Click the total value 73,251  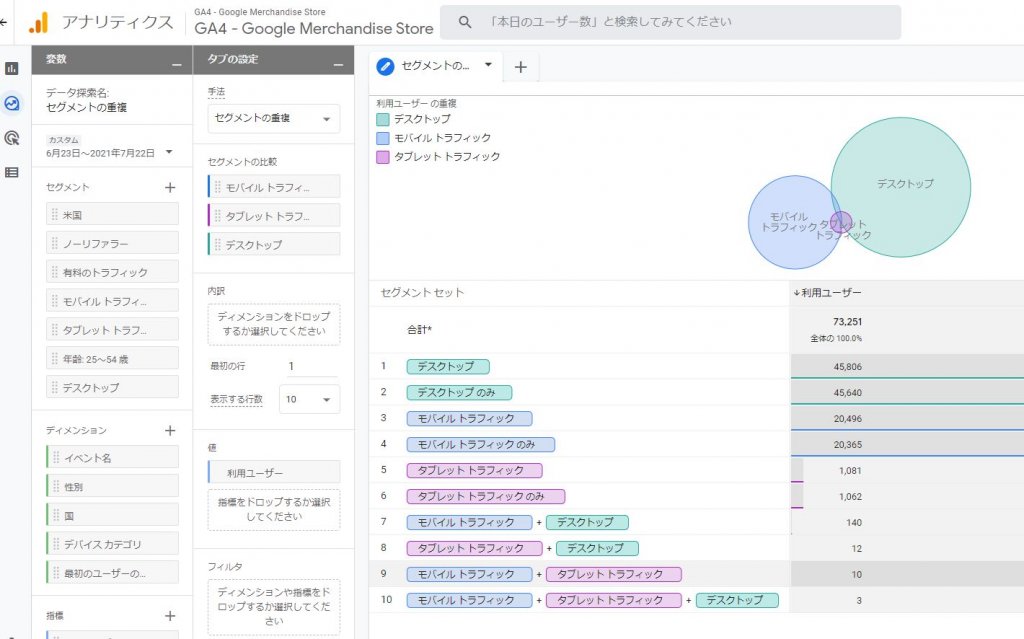click(847, 321)
